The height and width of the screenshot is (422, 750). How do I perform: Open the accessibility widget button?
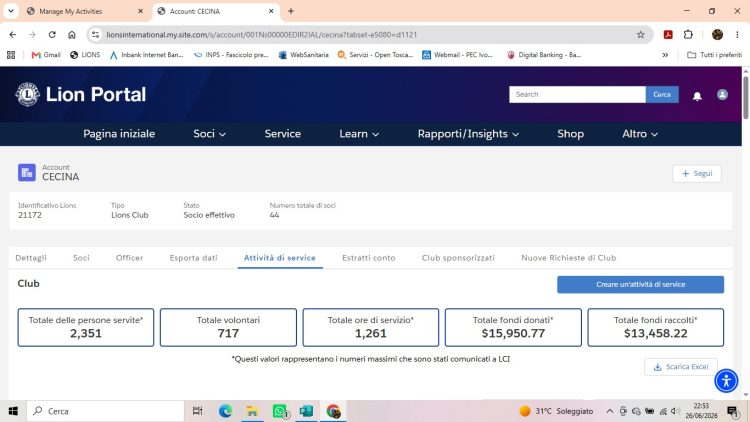point(726,381)
